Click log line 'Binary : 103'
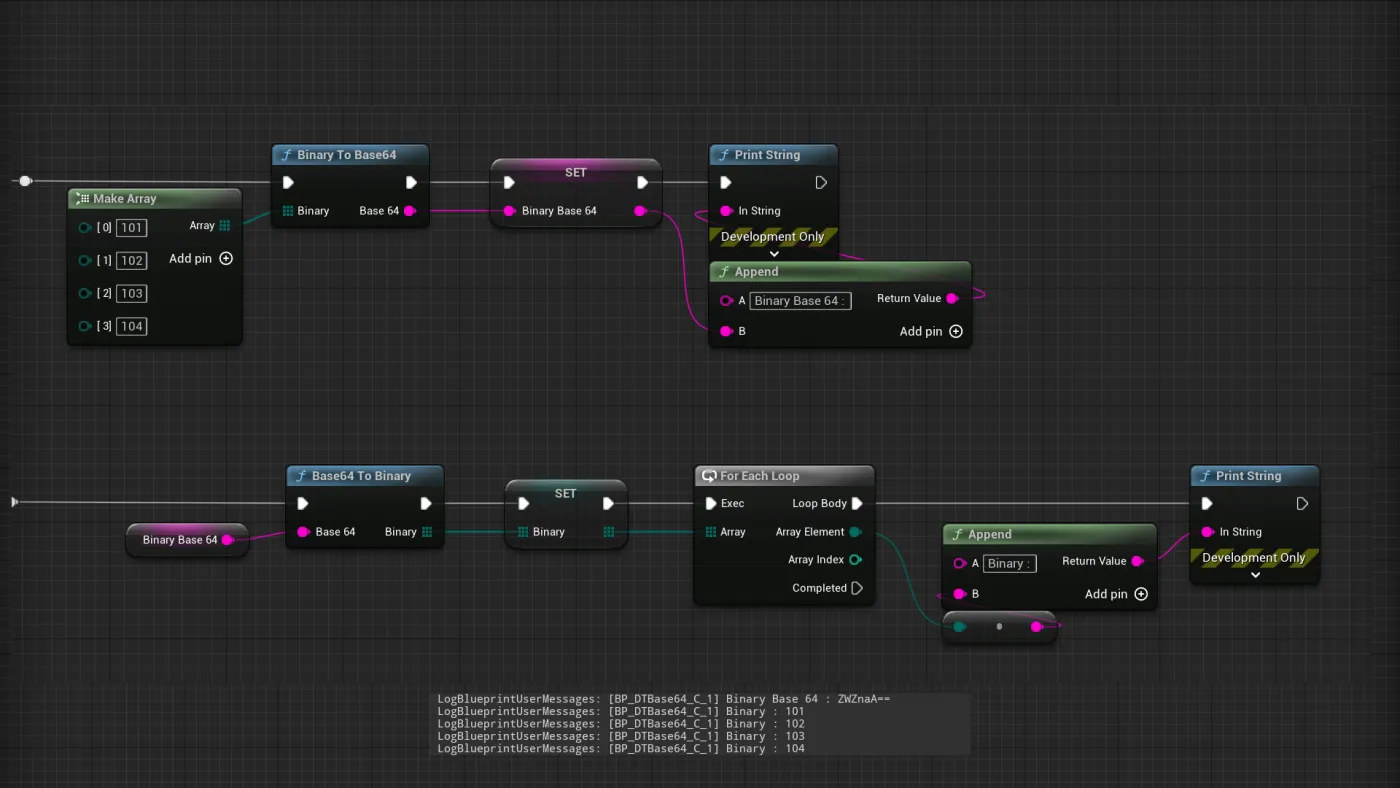 point(621,736)
